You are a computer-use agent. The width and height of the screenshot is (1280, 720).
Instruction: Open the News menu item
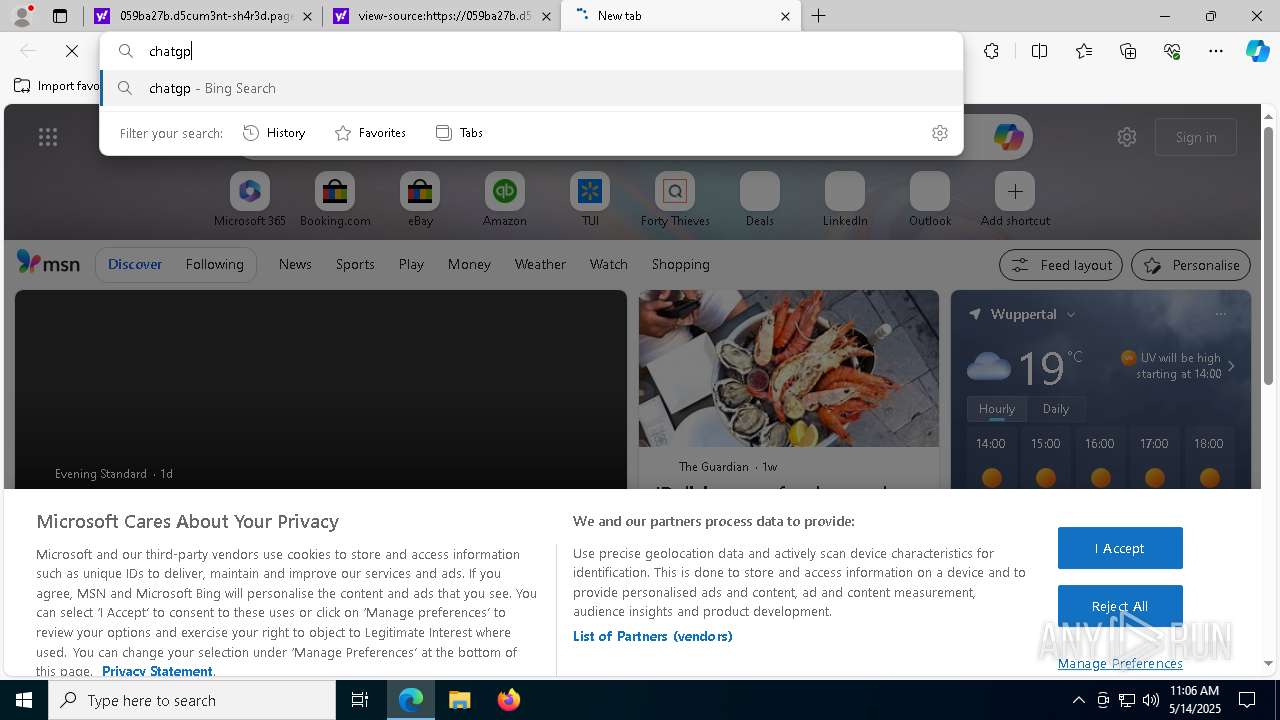tap(295, 264)
